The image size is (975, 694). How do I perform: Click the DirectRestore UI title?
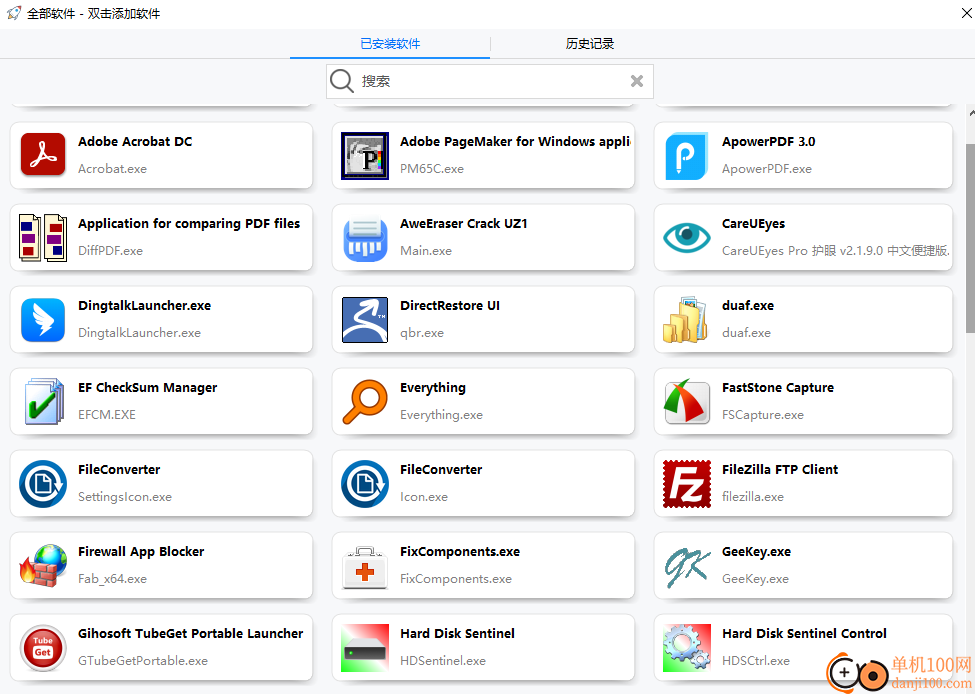[x=450, y=306]
